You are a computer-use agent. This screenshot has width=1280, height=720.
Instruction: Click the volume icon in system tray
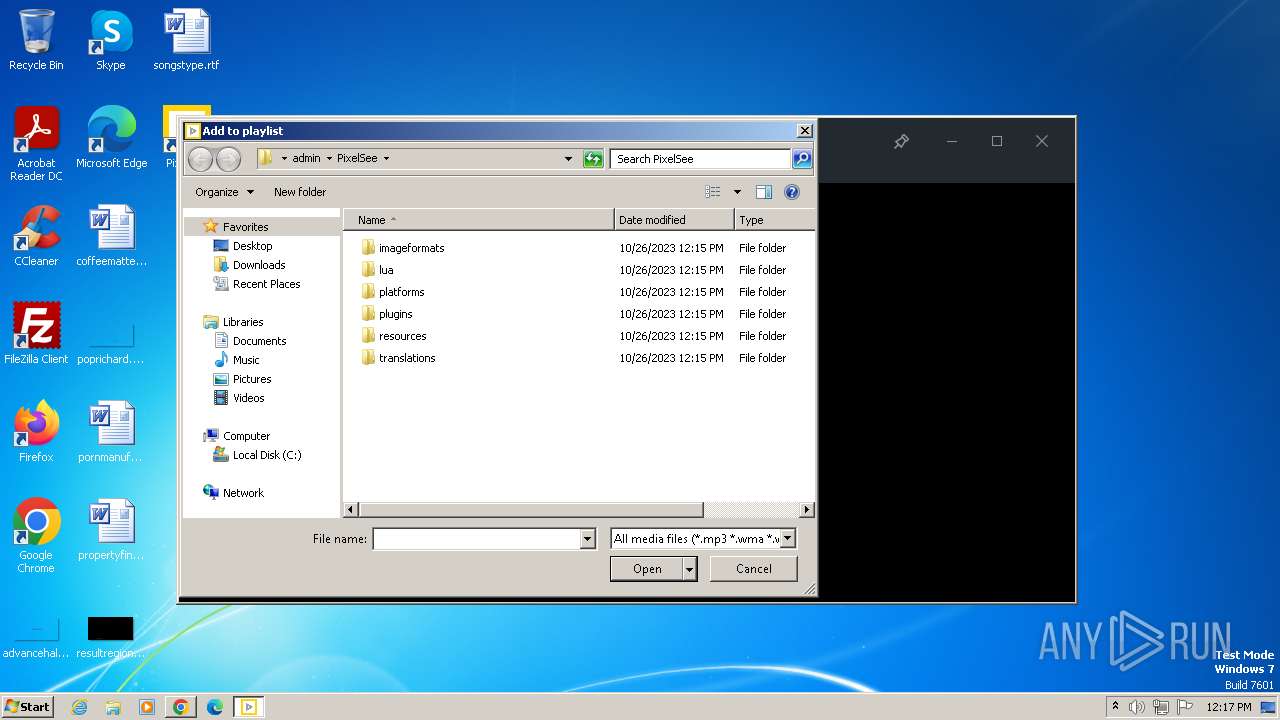point(1137,707)
